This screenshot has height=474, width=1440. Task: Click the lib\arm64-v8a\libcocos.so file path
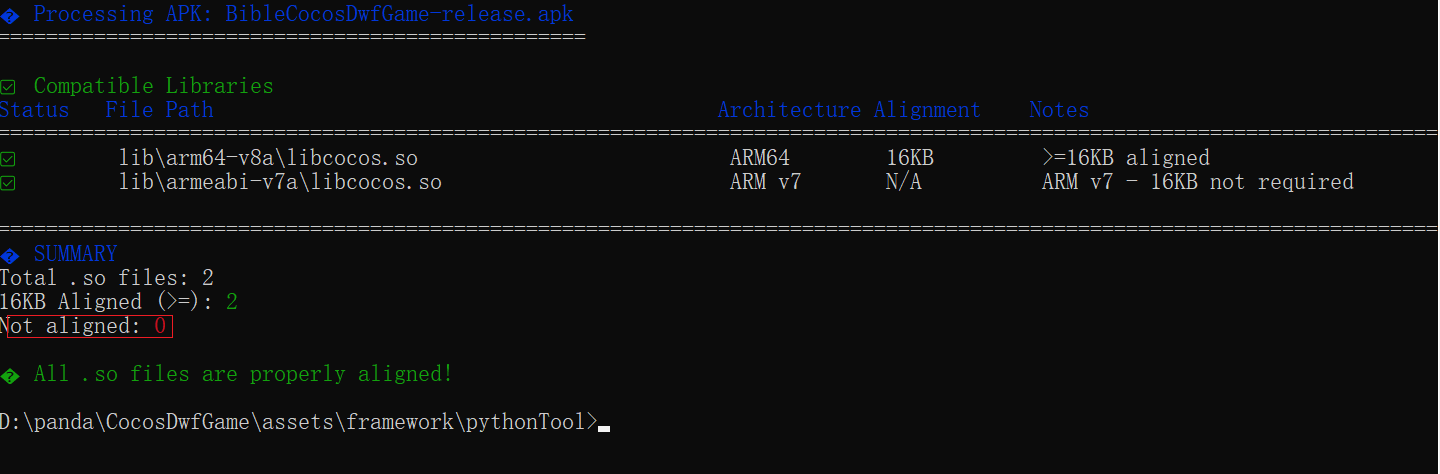pos(268,158)
